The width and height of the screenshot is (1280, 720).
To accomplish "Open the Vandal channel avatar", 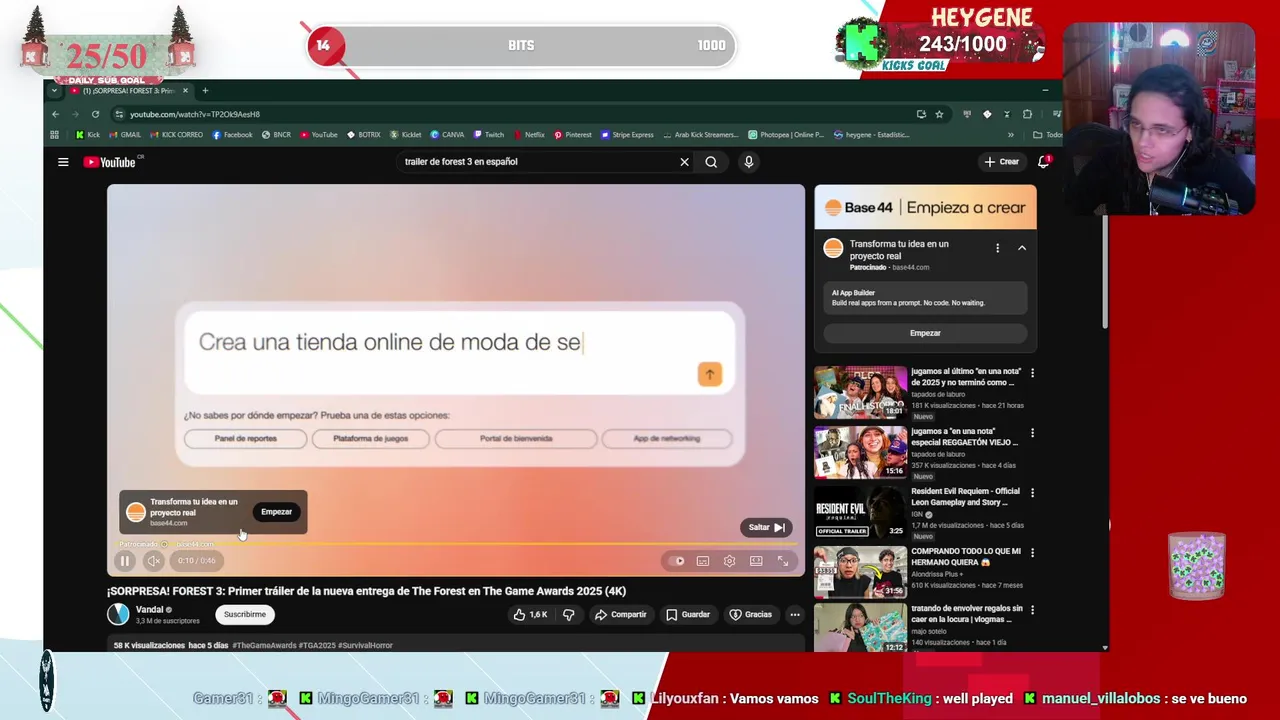I will point(119,614).
